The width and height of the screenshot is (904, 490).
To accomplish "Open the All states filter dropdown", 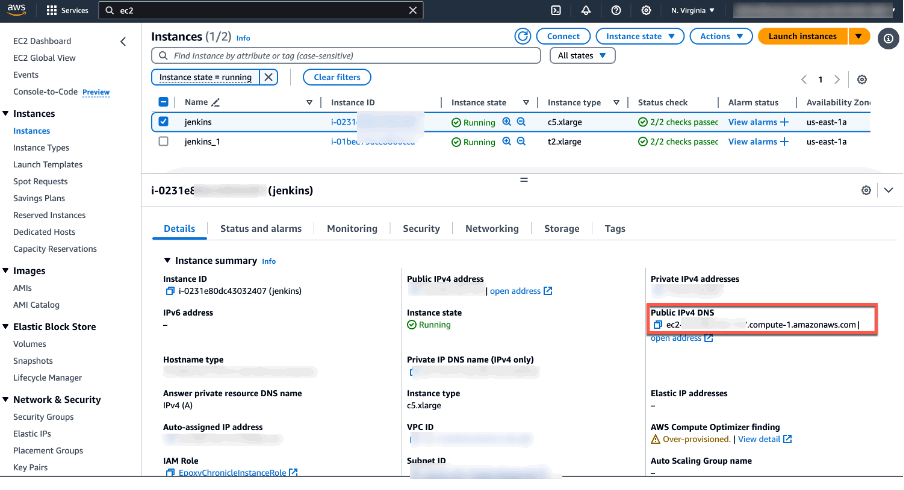I will [x=582, y=56].
